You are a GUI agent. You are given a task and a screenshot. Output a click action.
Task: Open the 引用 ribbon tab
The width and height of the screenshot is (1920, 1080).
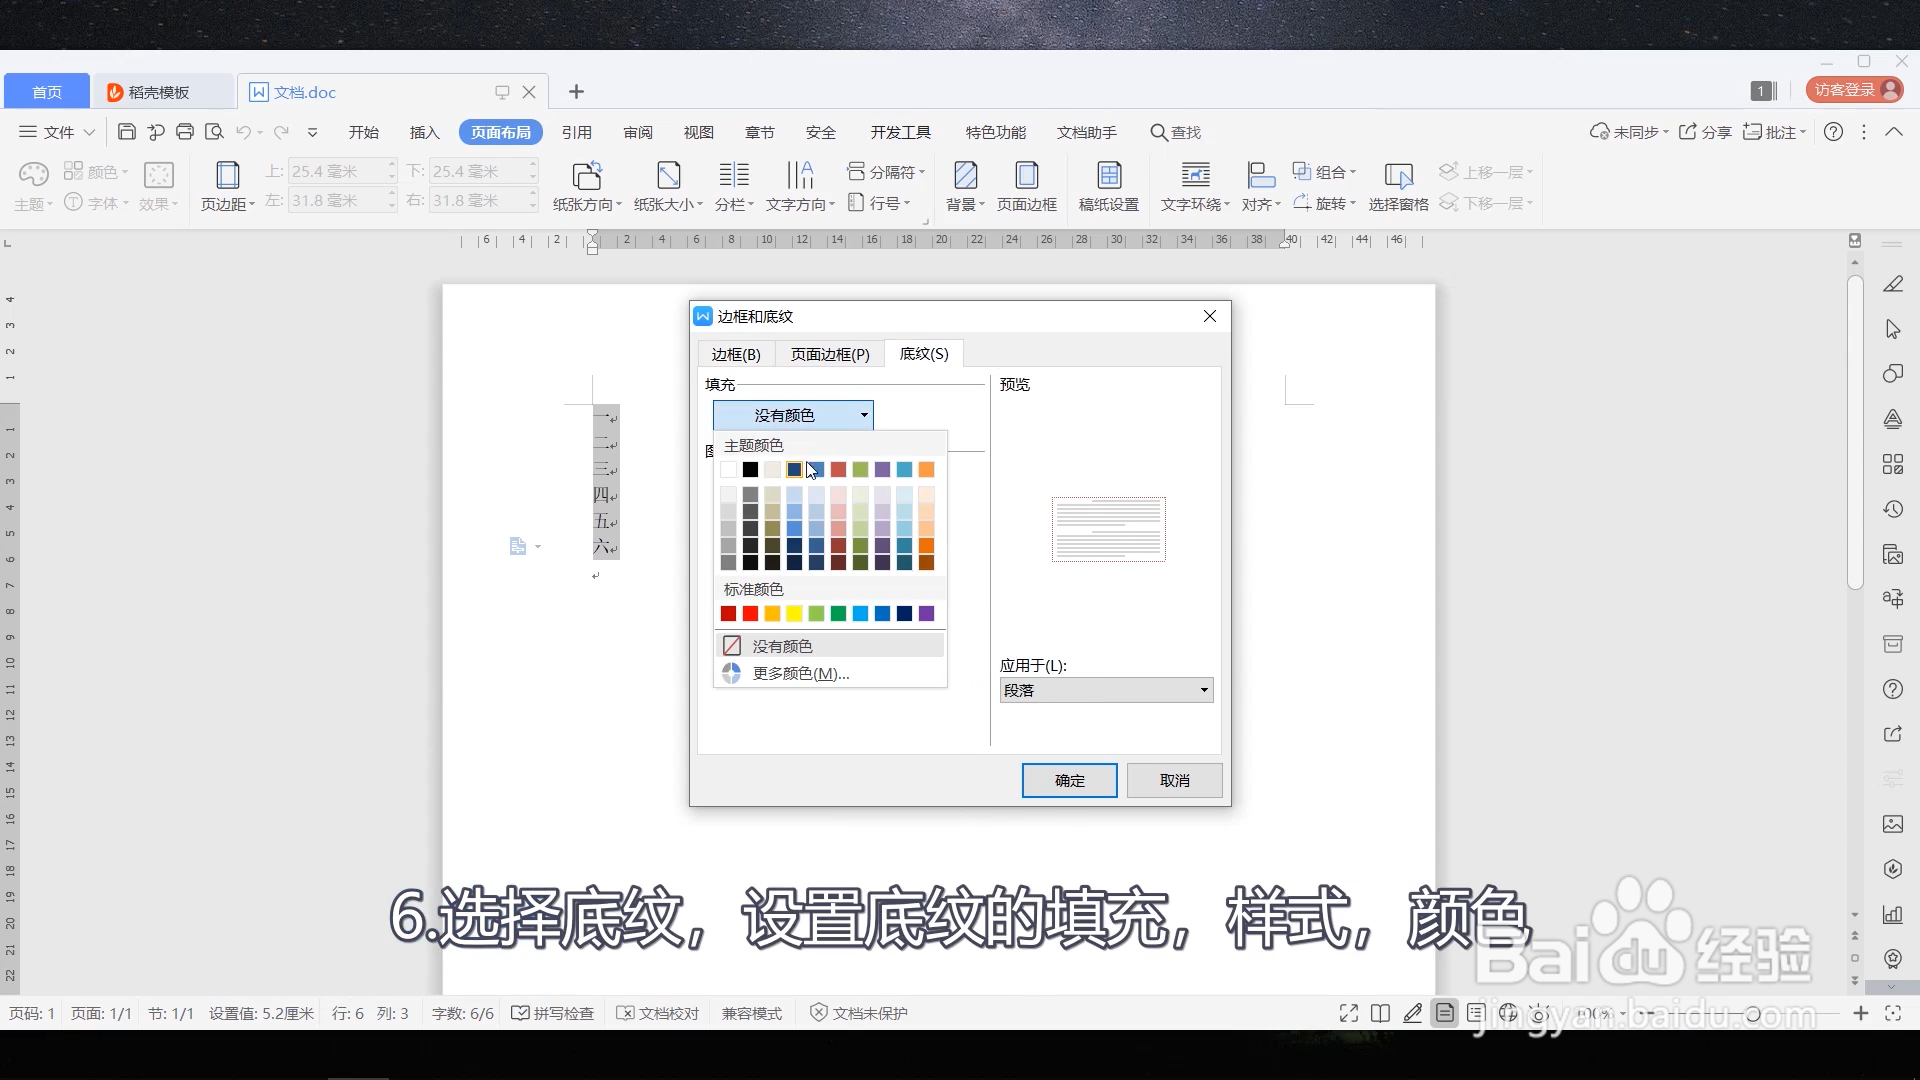click(577, 132)
